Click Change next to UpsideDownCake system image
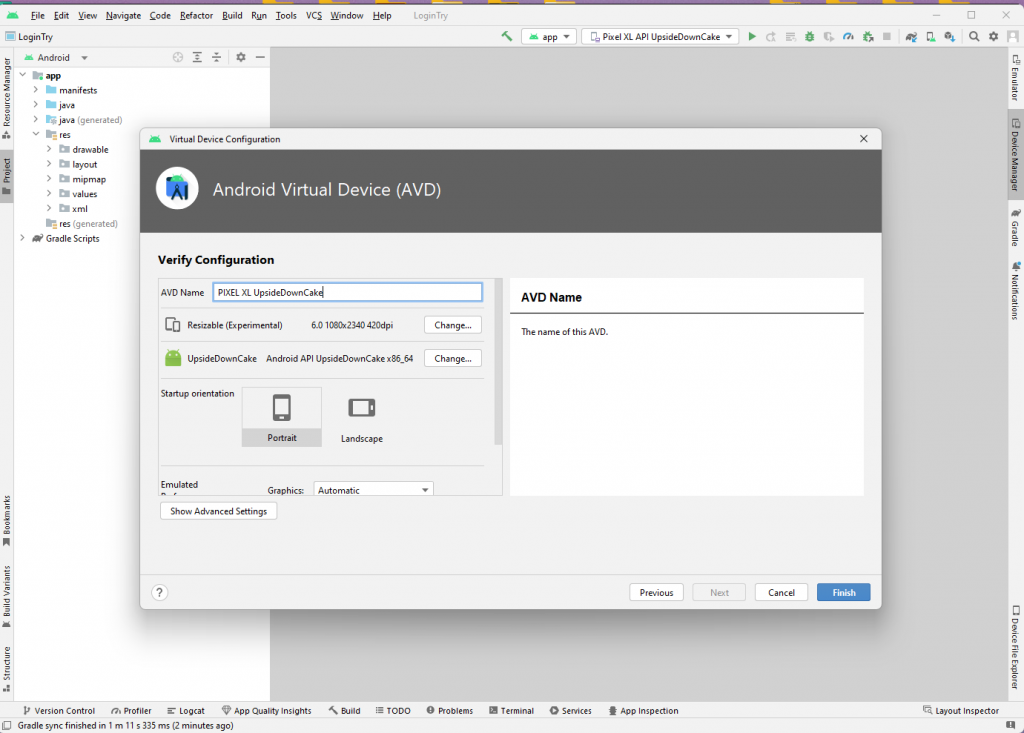This screenshot has height=733, width=1024. click(453, 358)
